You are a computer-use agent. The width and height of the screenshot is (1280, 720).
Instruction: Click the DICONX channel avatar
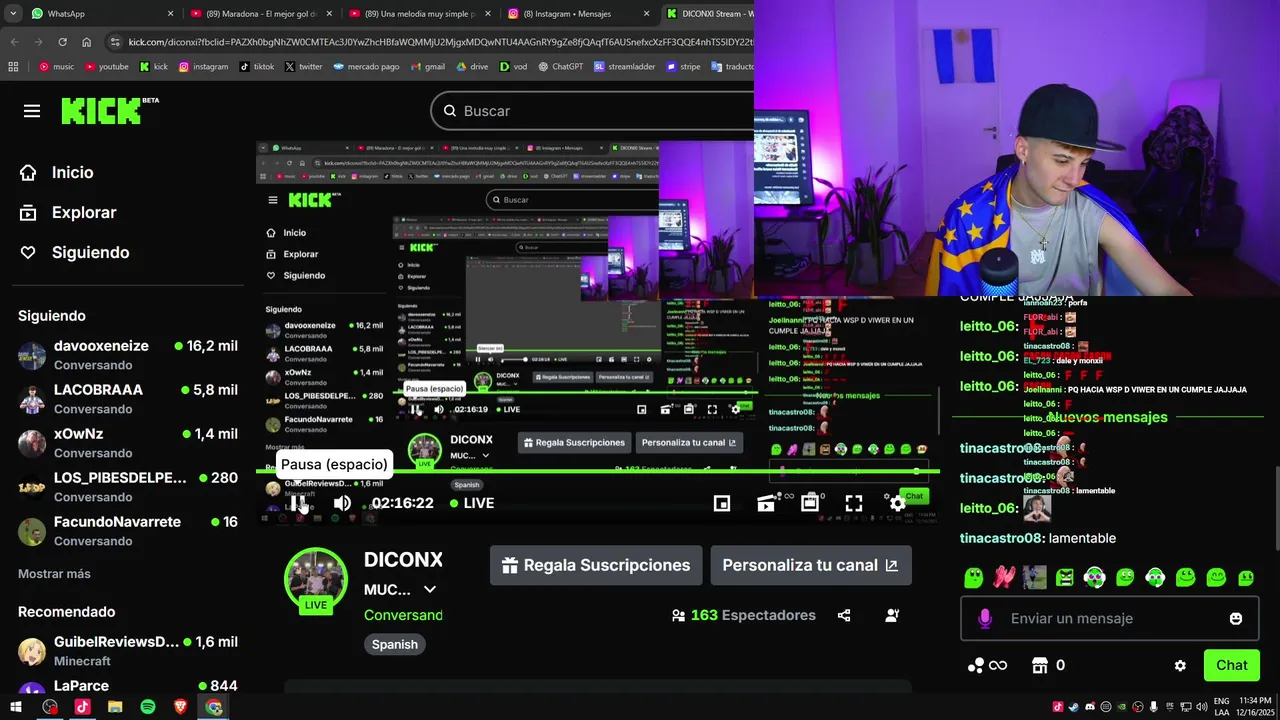(316, 578)
